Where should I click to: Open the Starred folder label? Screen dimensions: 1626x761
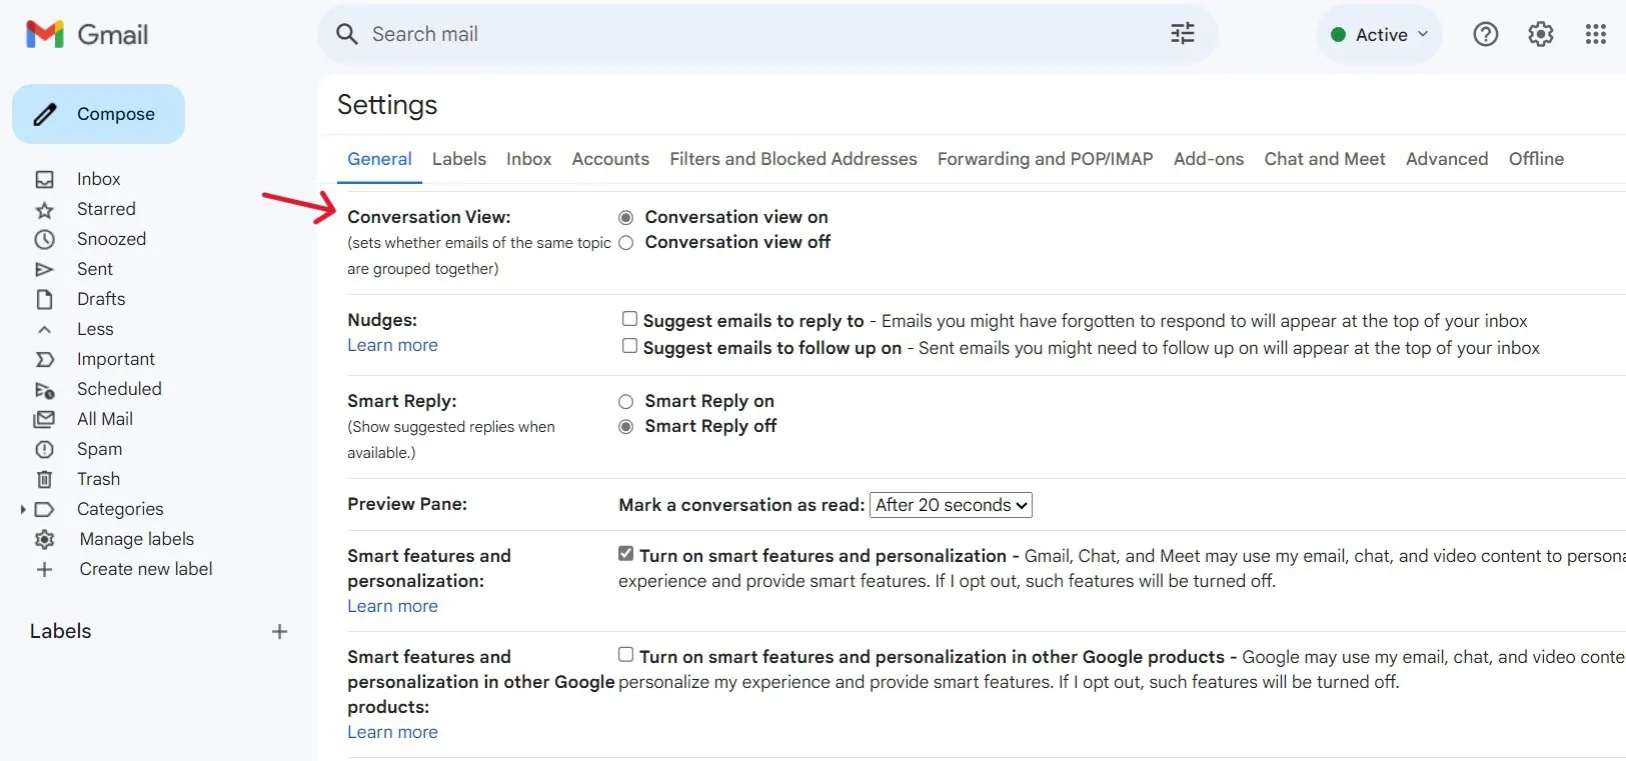[106, 209]
